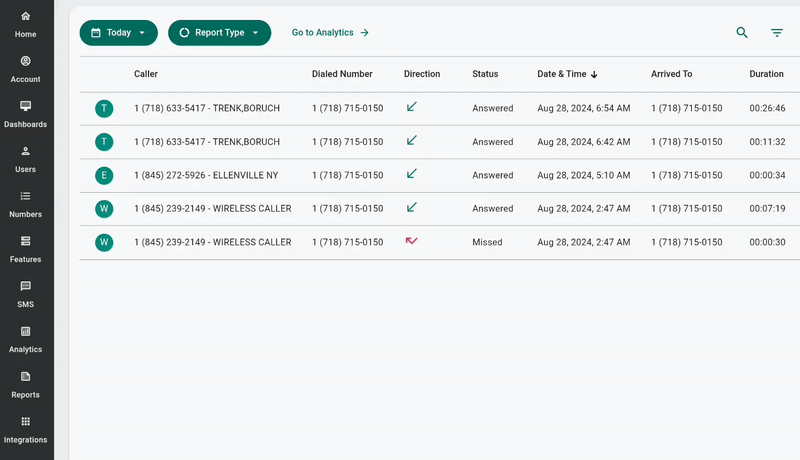Open SMS messages in sidebar
The height and width of the screenshot is (460, 800).
point(26,294)
